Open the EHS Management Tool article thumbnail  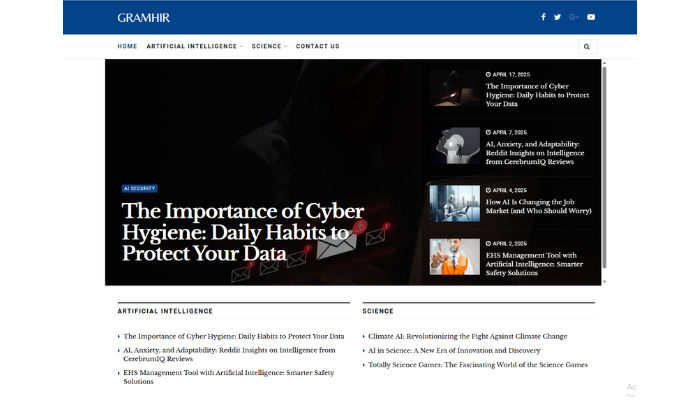pyautogui.click(x=454, y=257)
